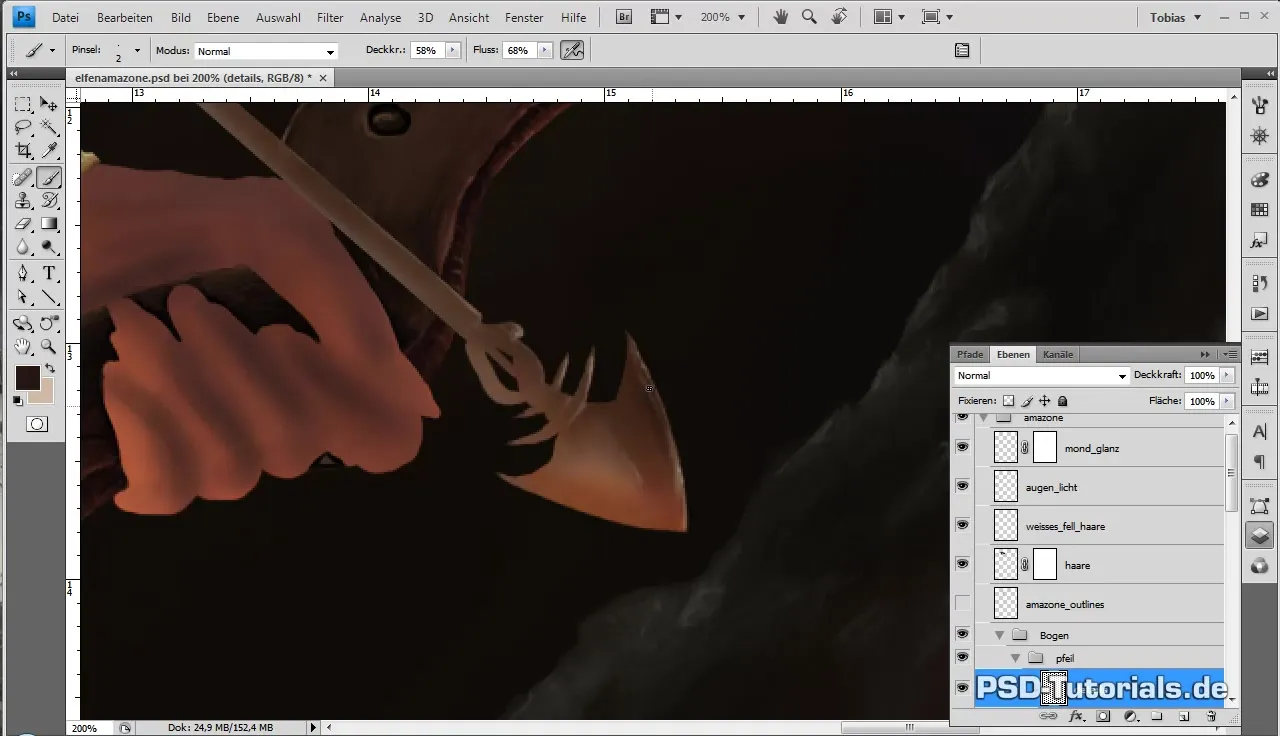
Task: Toggle the airbrush option
Action: (572, 50)
